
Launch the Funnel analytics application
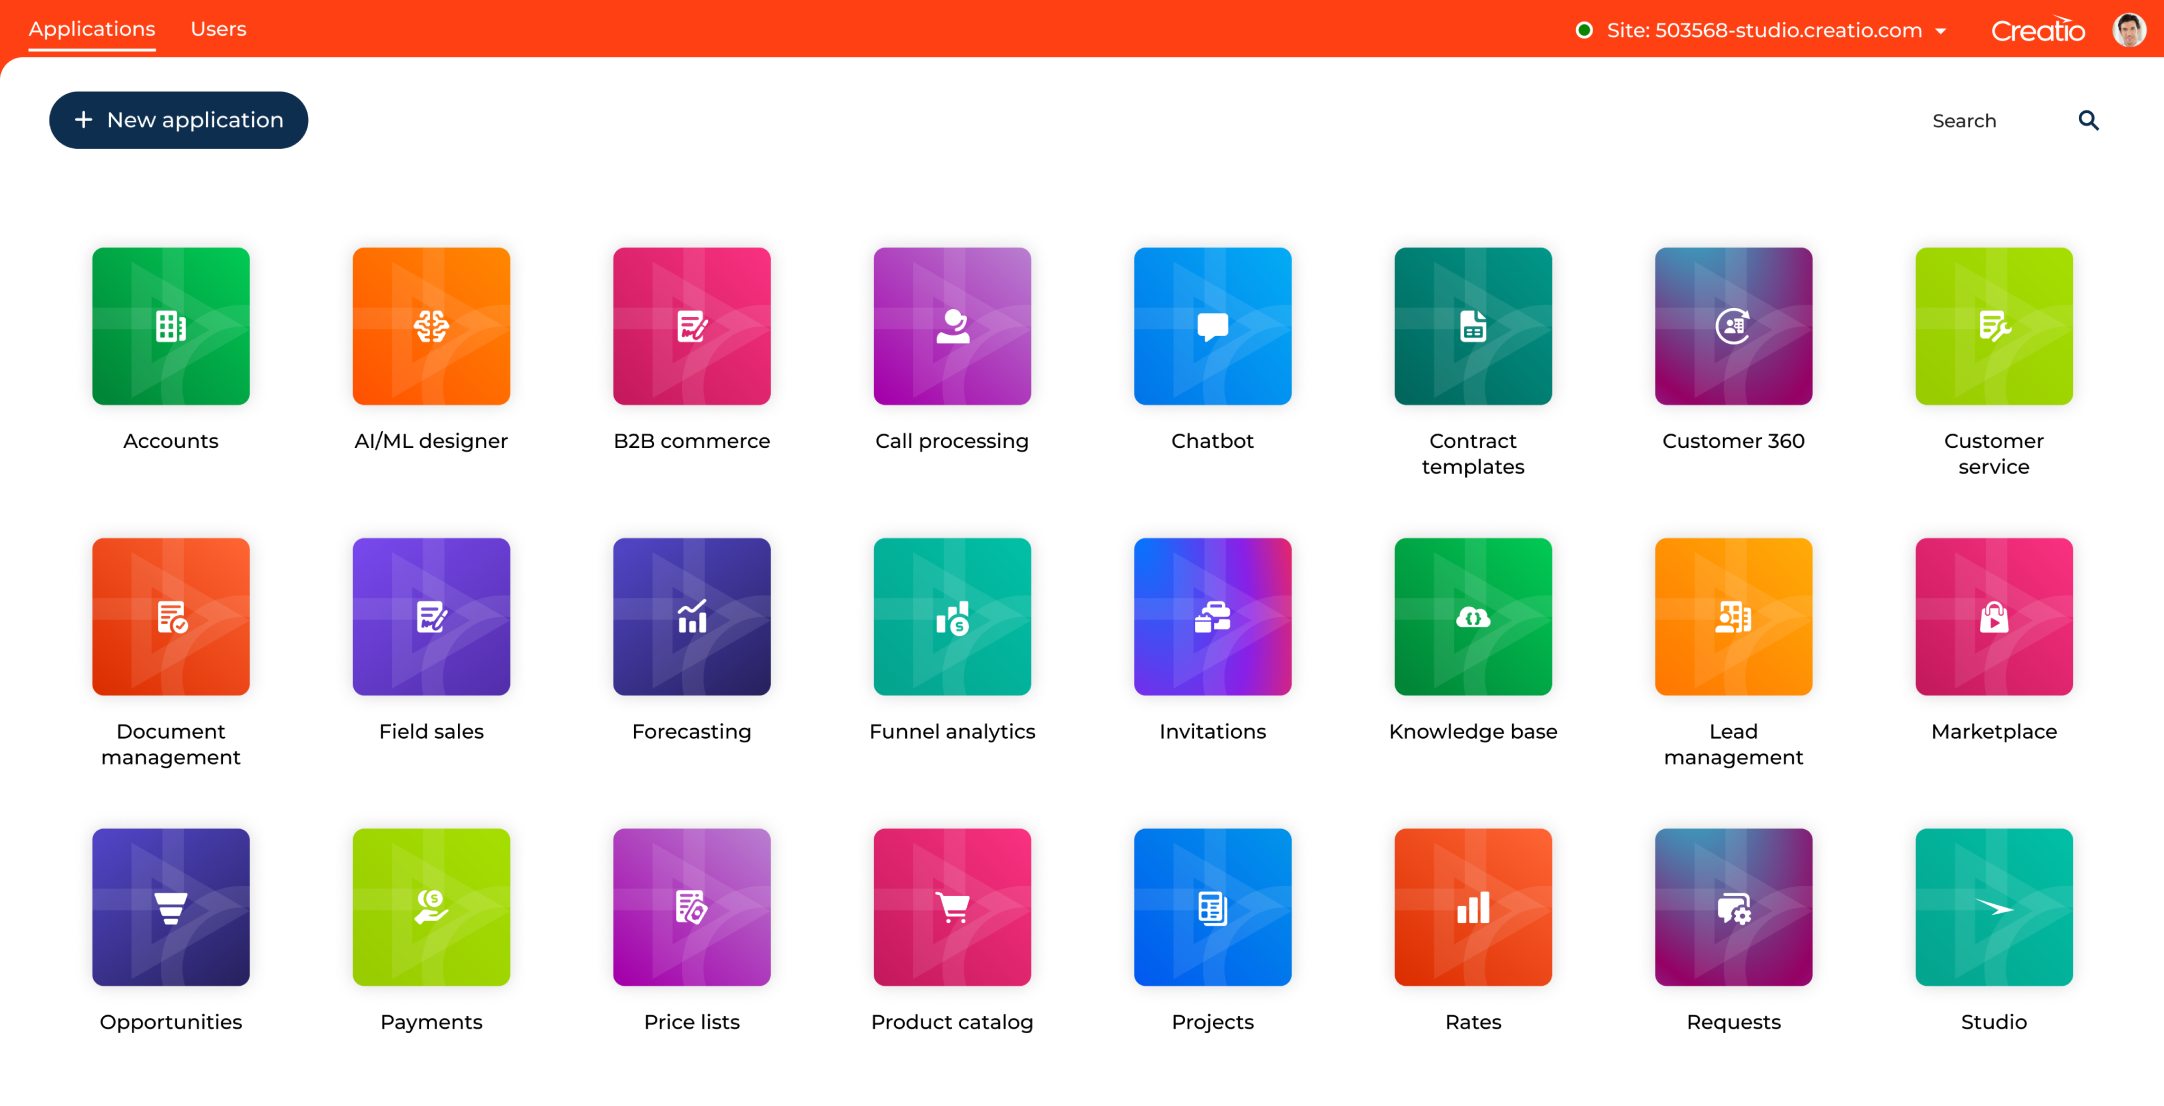pyautogui.click(x=952, y=616)
